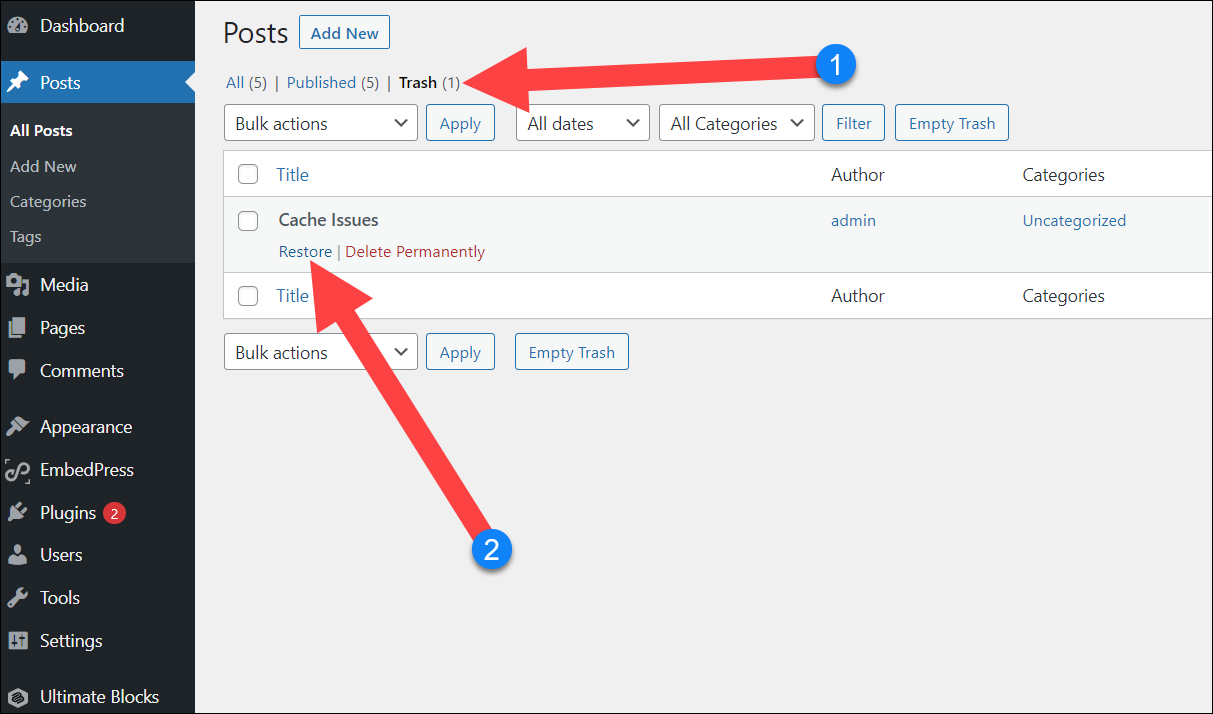Show Trash (1) posts filter
The image size is (1213, 714).
429,83
